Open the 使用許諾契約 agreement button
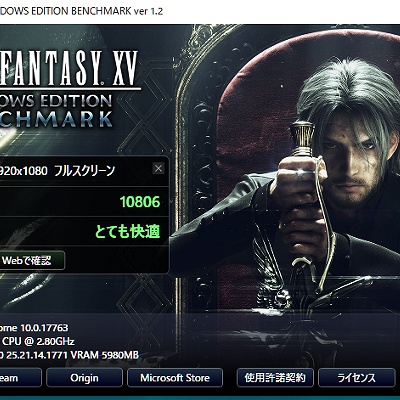Screen dimensions: 400x400 [x=275, y=378]
